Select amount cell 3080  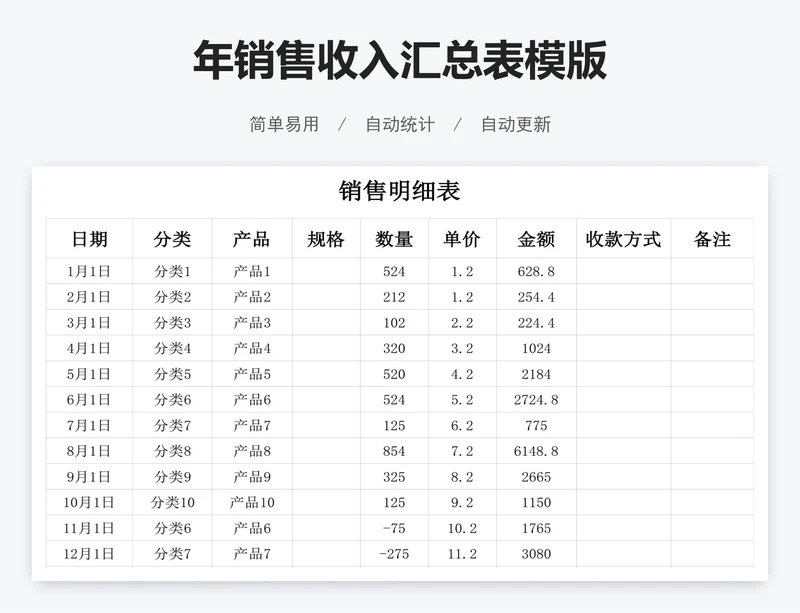[536, 554]
